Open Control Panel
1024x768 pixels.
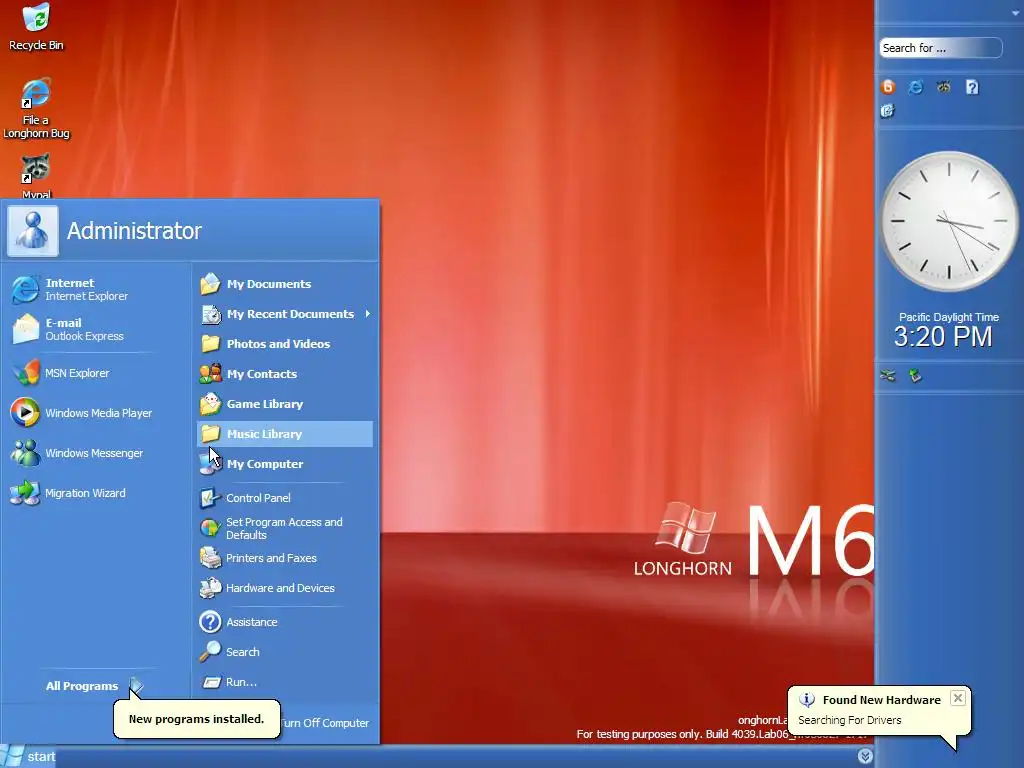[285, 498]
